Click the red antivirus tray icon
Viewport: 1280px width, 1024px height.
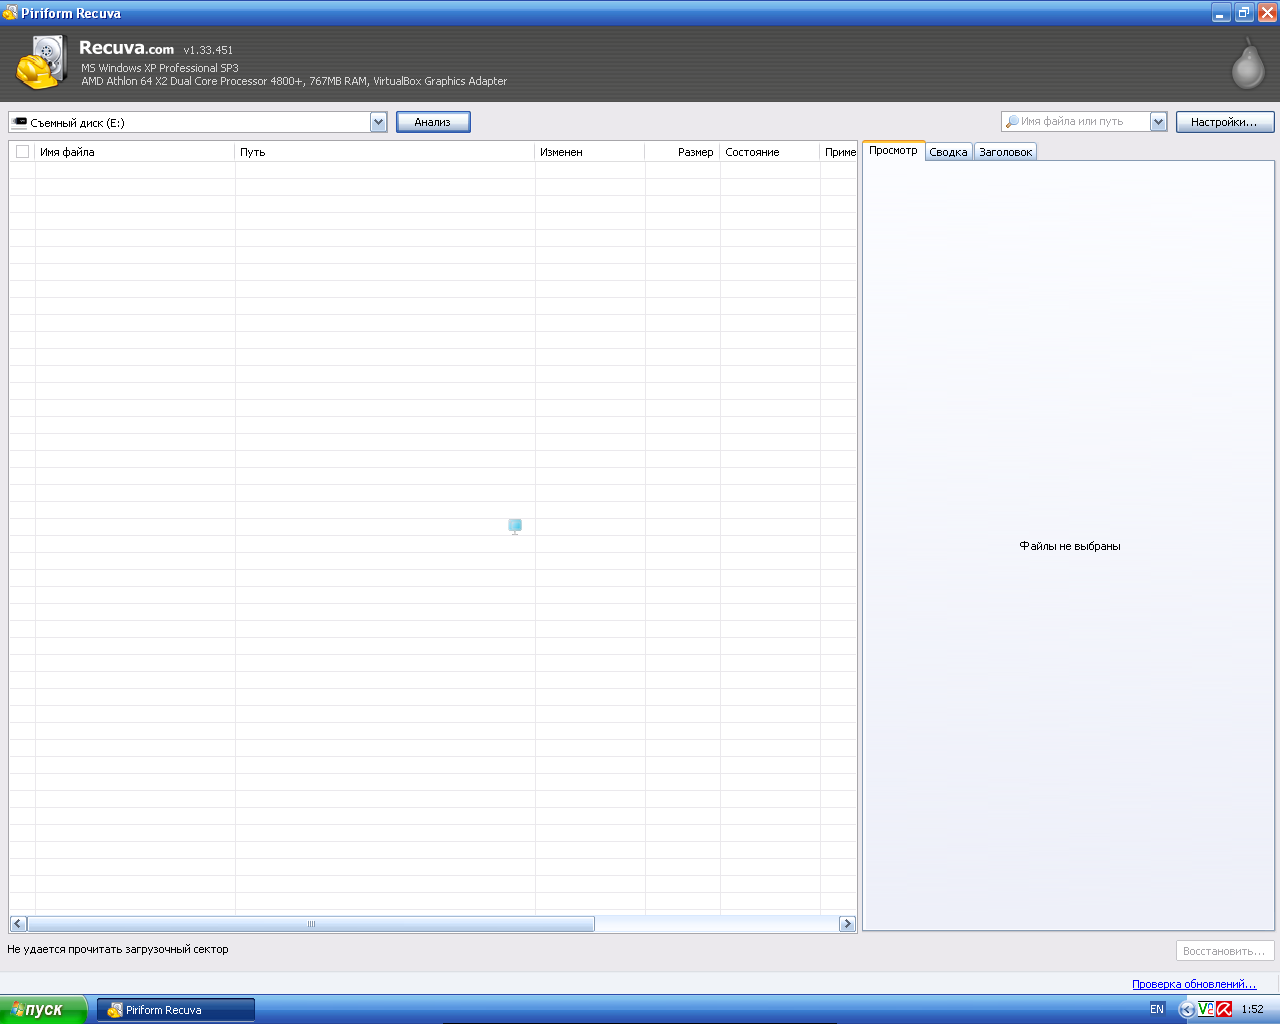pyautogui.click(x=1224, y=1009)
